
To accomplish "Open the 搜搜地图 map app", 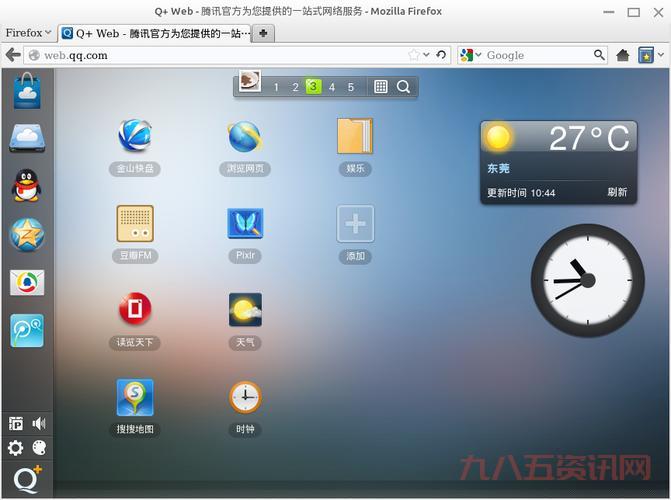I will (x=135, y=397).
